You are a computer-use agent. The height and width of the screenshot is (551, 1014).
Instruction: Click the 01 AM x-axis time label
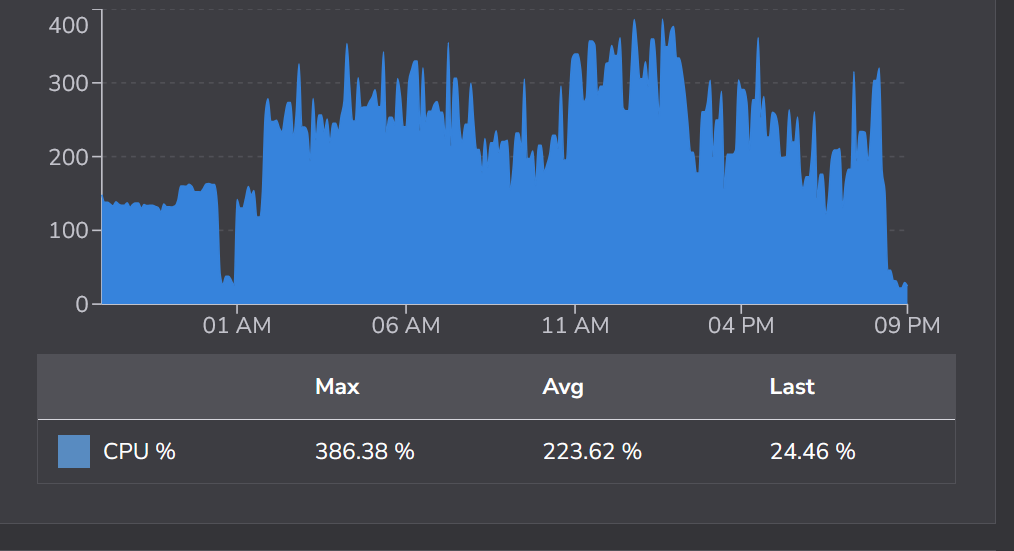pos(237,326)
